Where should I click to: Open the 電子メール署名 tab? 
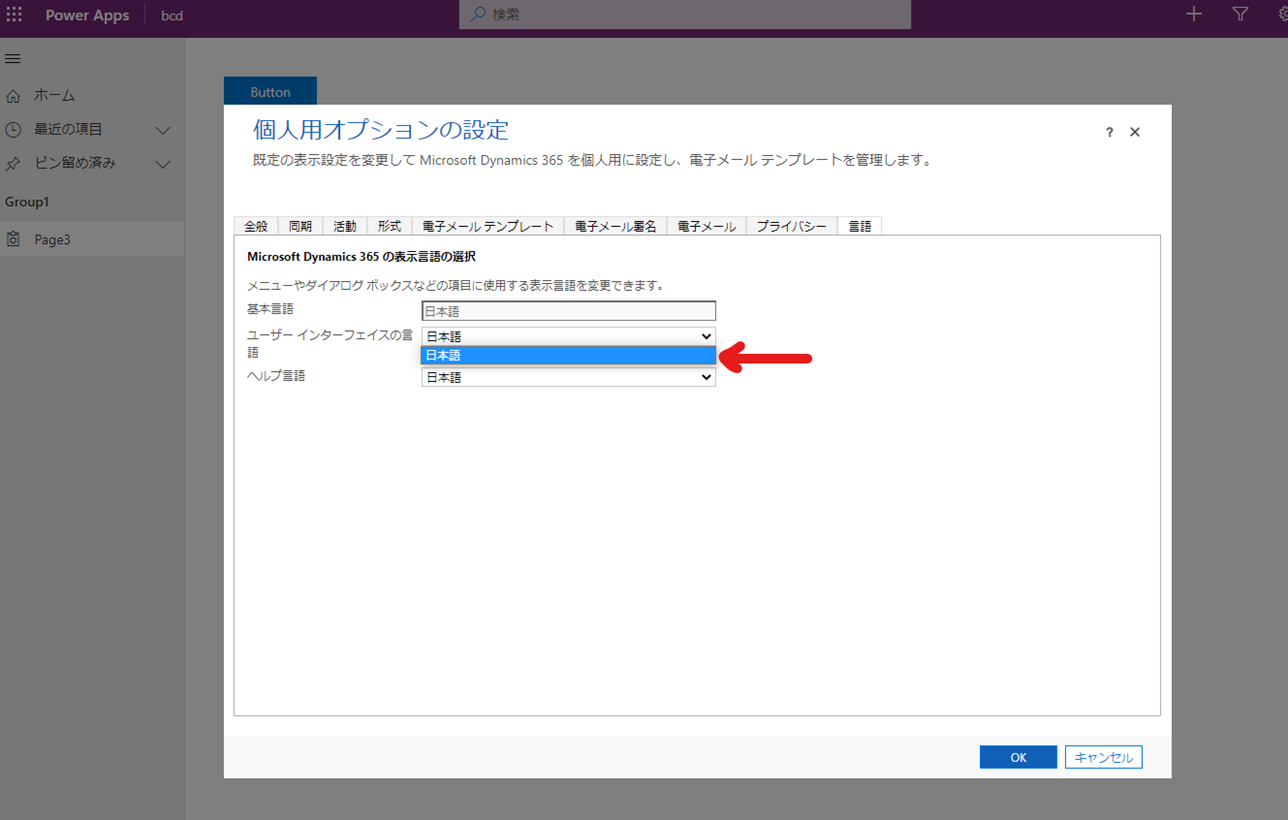coord(616,226)
